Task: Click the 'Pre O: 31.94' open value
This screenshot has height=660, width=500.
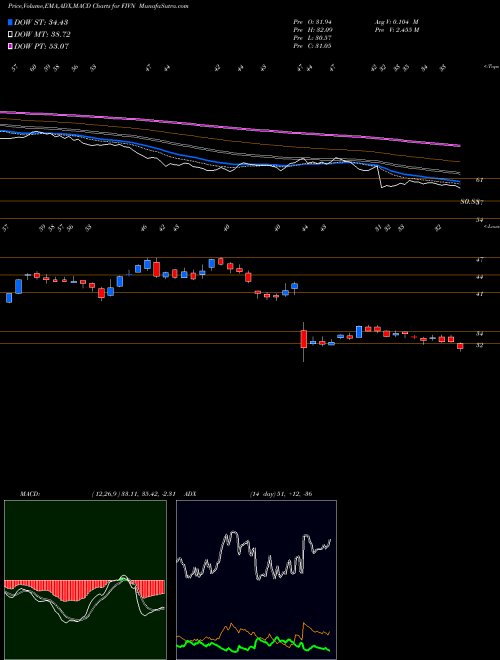Action: click(312, 22)
